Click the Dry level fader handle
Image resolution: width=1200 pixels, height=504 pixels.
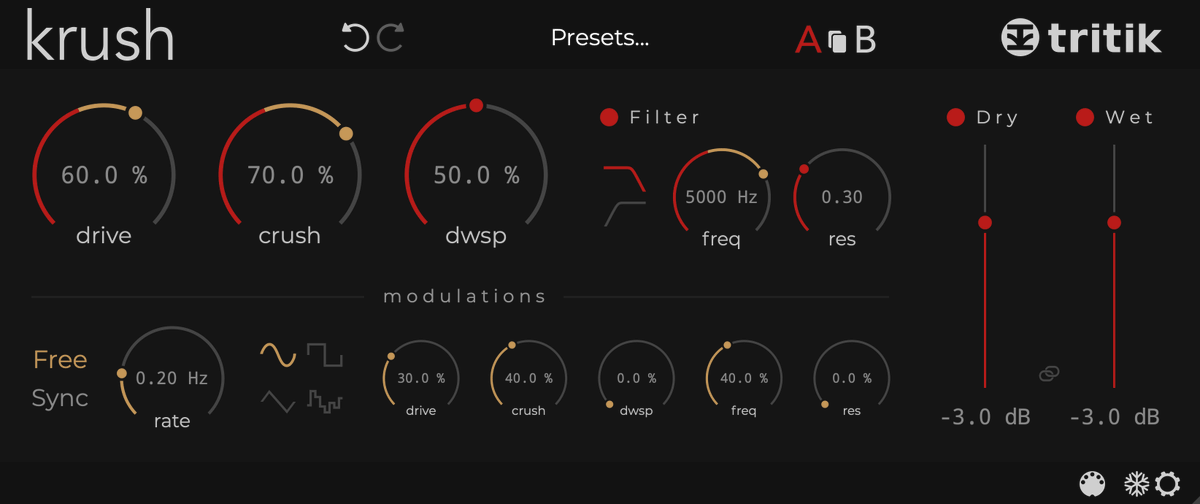(x=985, y=222)
